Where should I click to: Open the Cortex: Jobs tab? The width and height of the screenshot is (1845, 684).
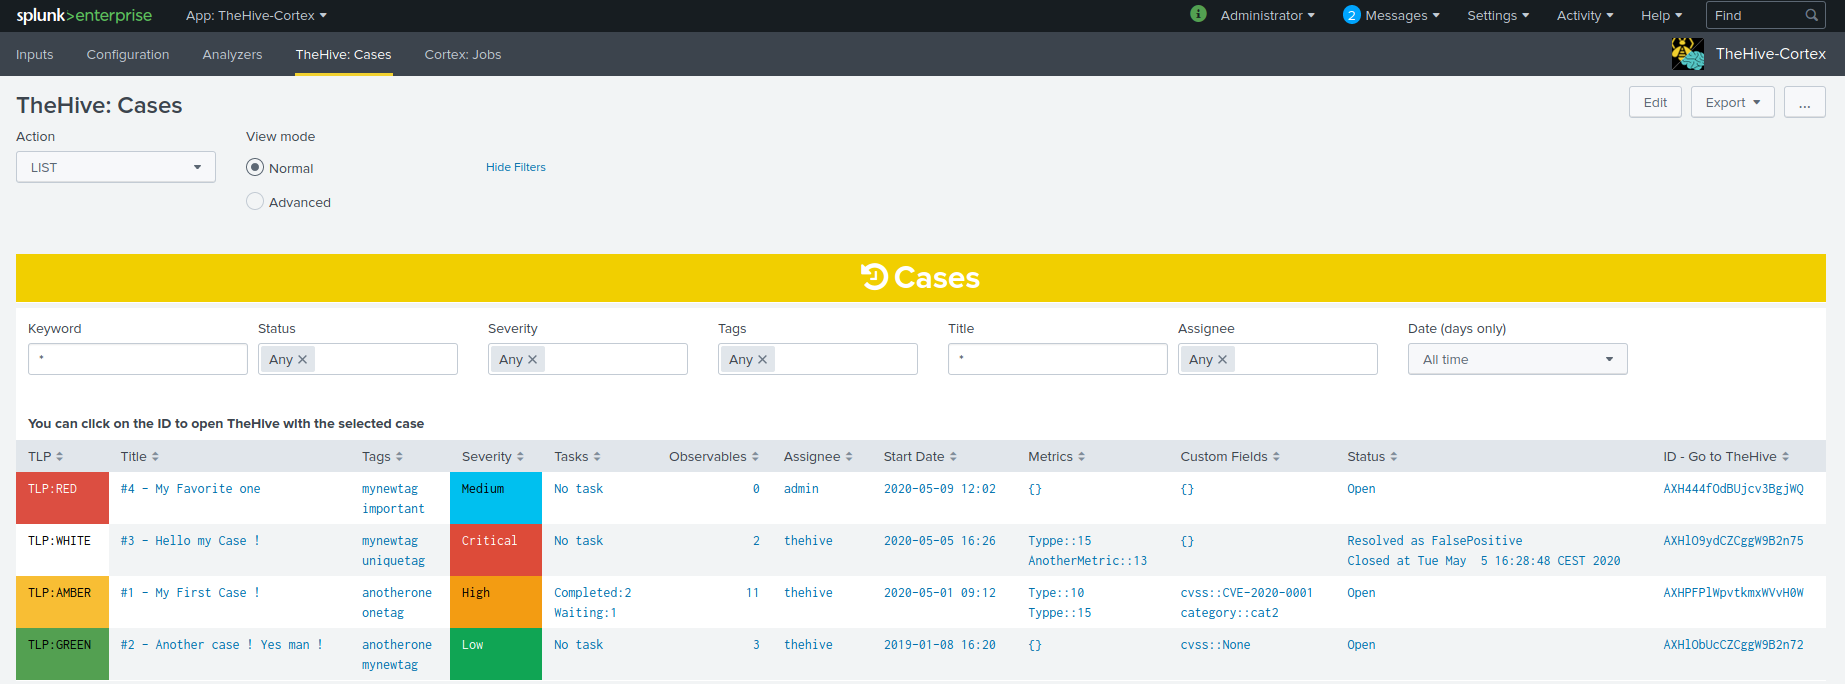tap(463, 54)
